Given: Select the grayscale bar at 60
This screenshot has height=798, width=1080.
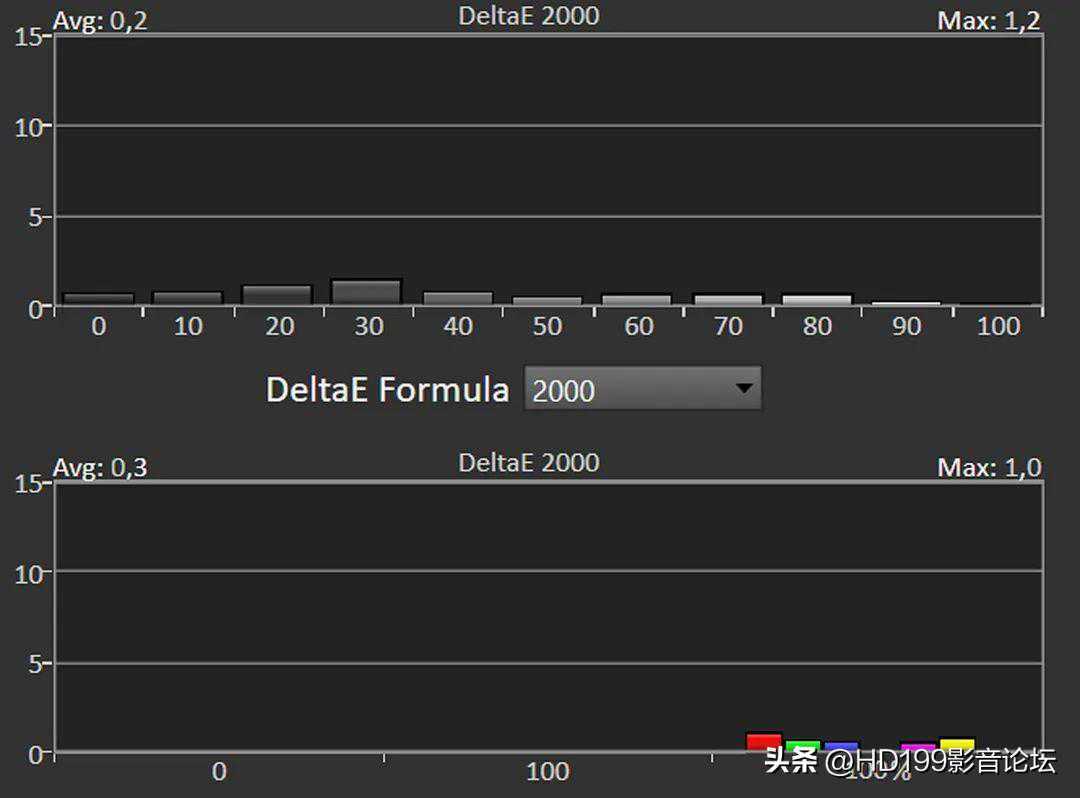Looking at the screenshot, I should pyautogui.click(x=637, y=299).
